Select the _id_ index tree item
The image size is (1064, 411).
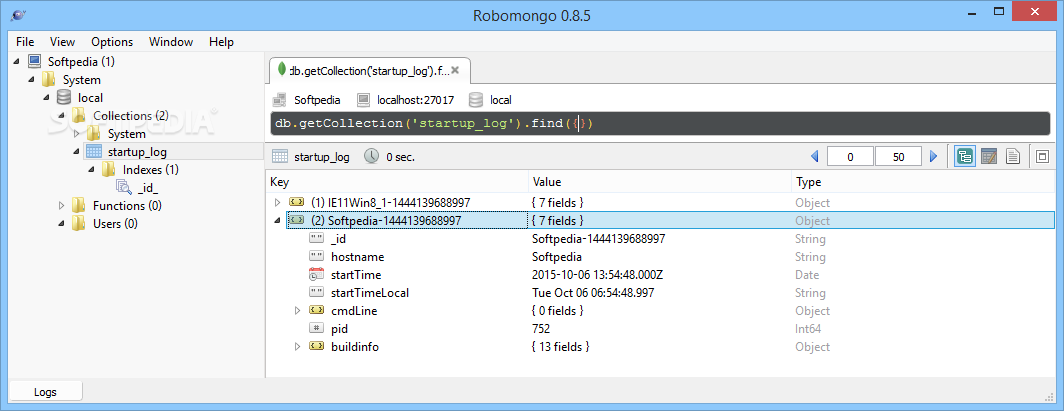[x=147, y=188]
